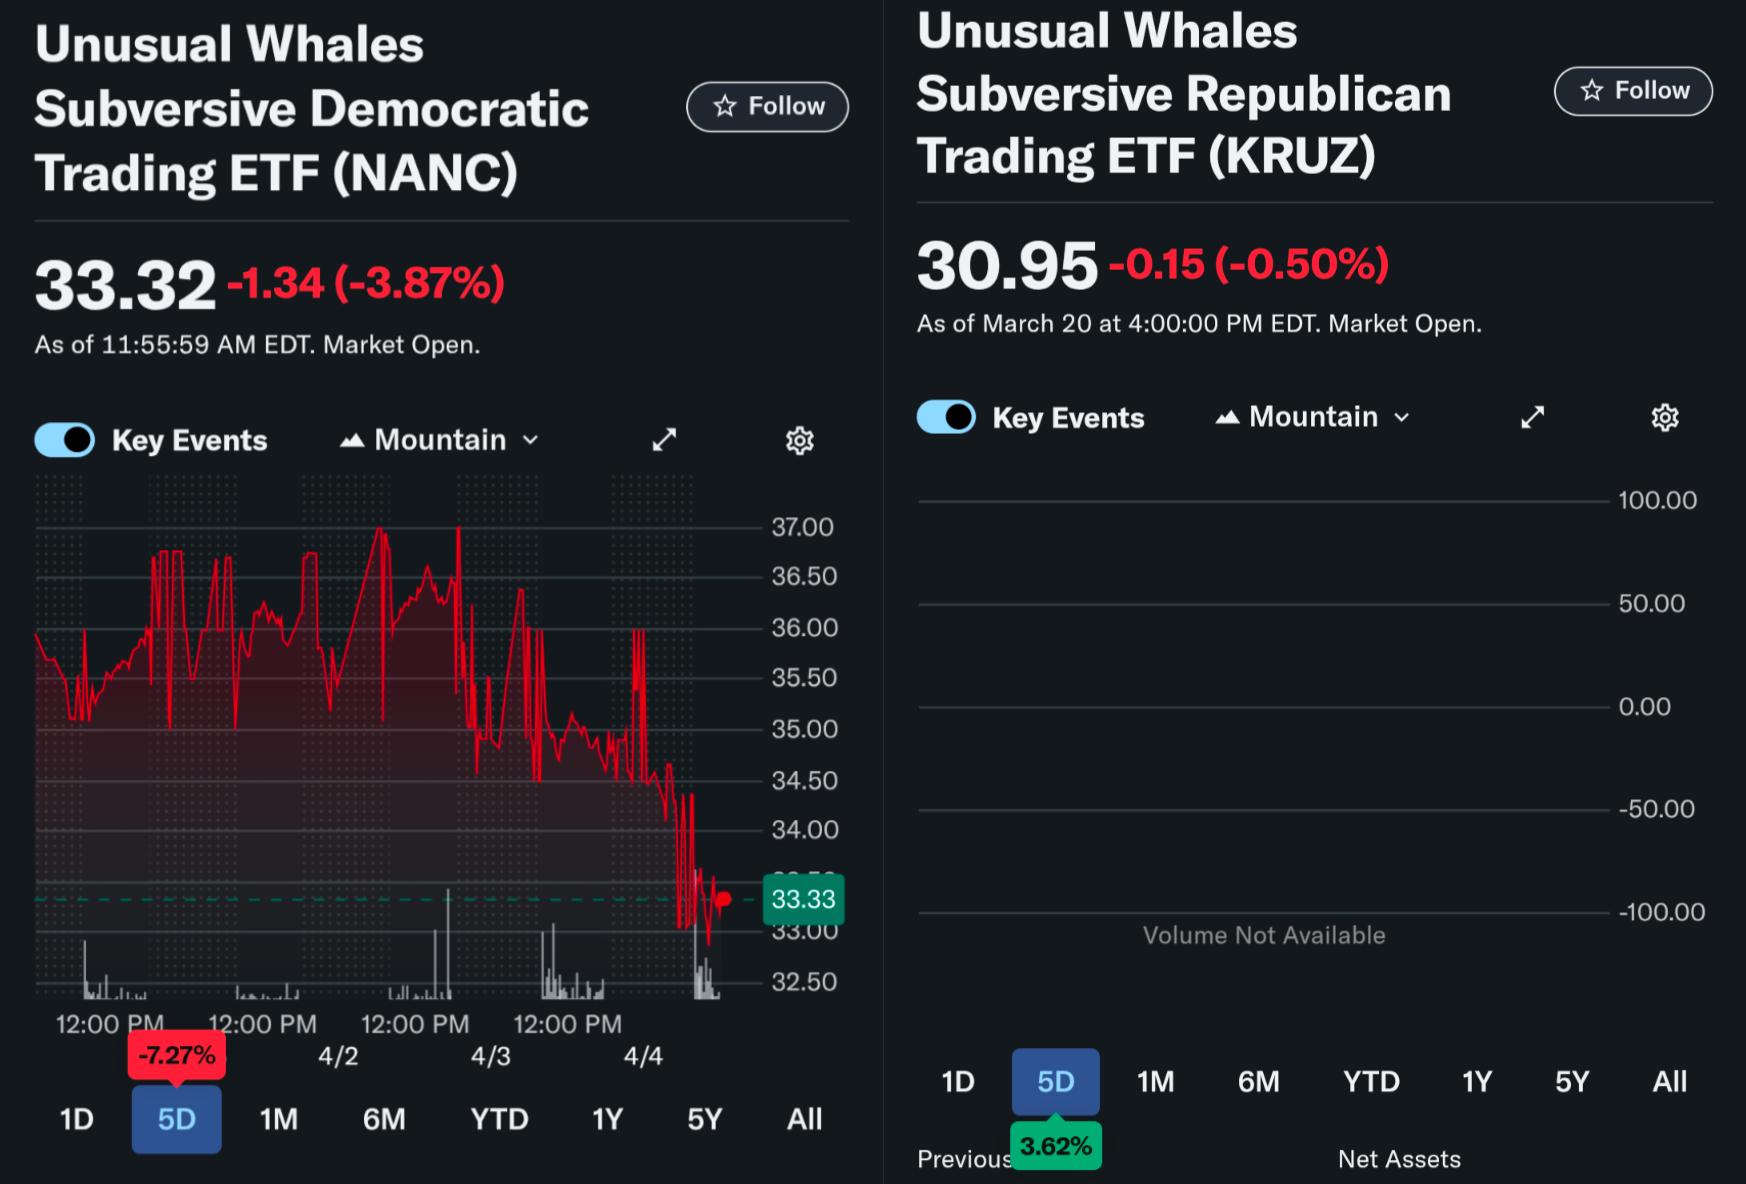Select 6M range on KRUZ chart
Screen dimensions: 1746x1184
(x=1259, y=1082)
